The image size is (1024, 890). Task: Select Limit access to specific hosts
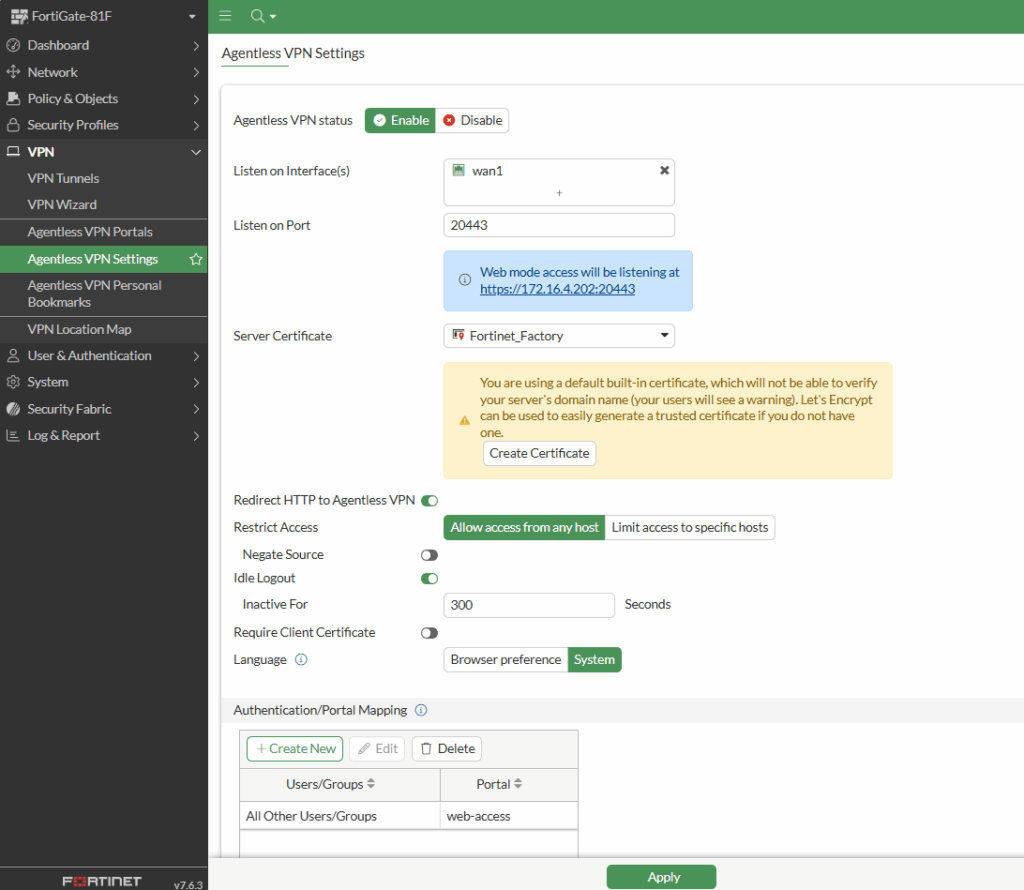[x=689, y=527]
